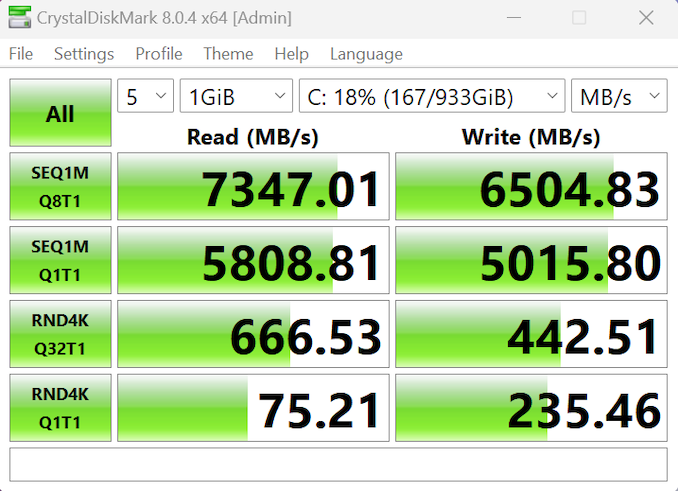Viewport: 678px width, 491px height.
Task: Click the CrystalDiskMark app icon in title bar
Action: click(19, 18)
